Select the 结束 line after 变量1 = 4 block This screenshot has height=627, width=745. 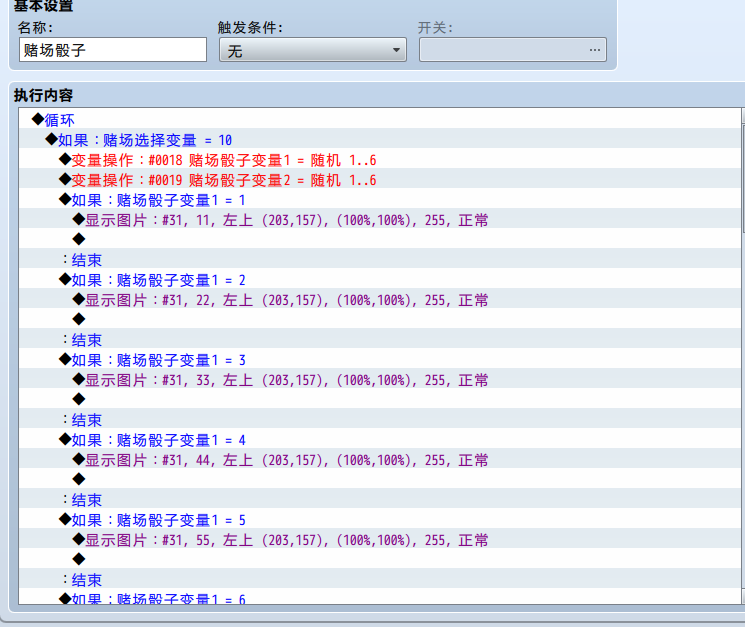[x=380, y=499]
